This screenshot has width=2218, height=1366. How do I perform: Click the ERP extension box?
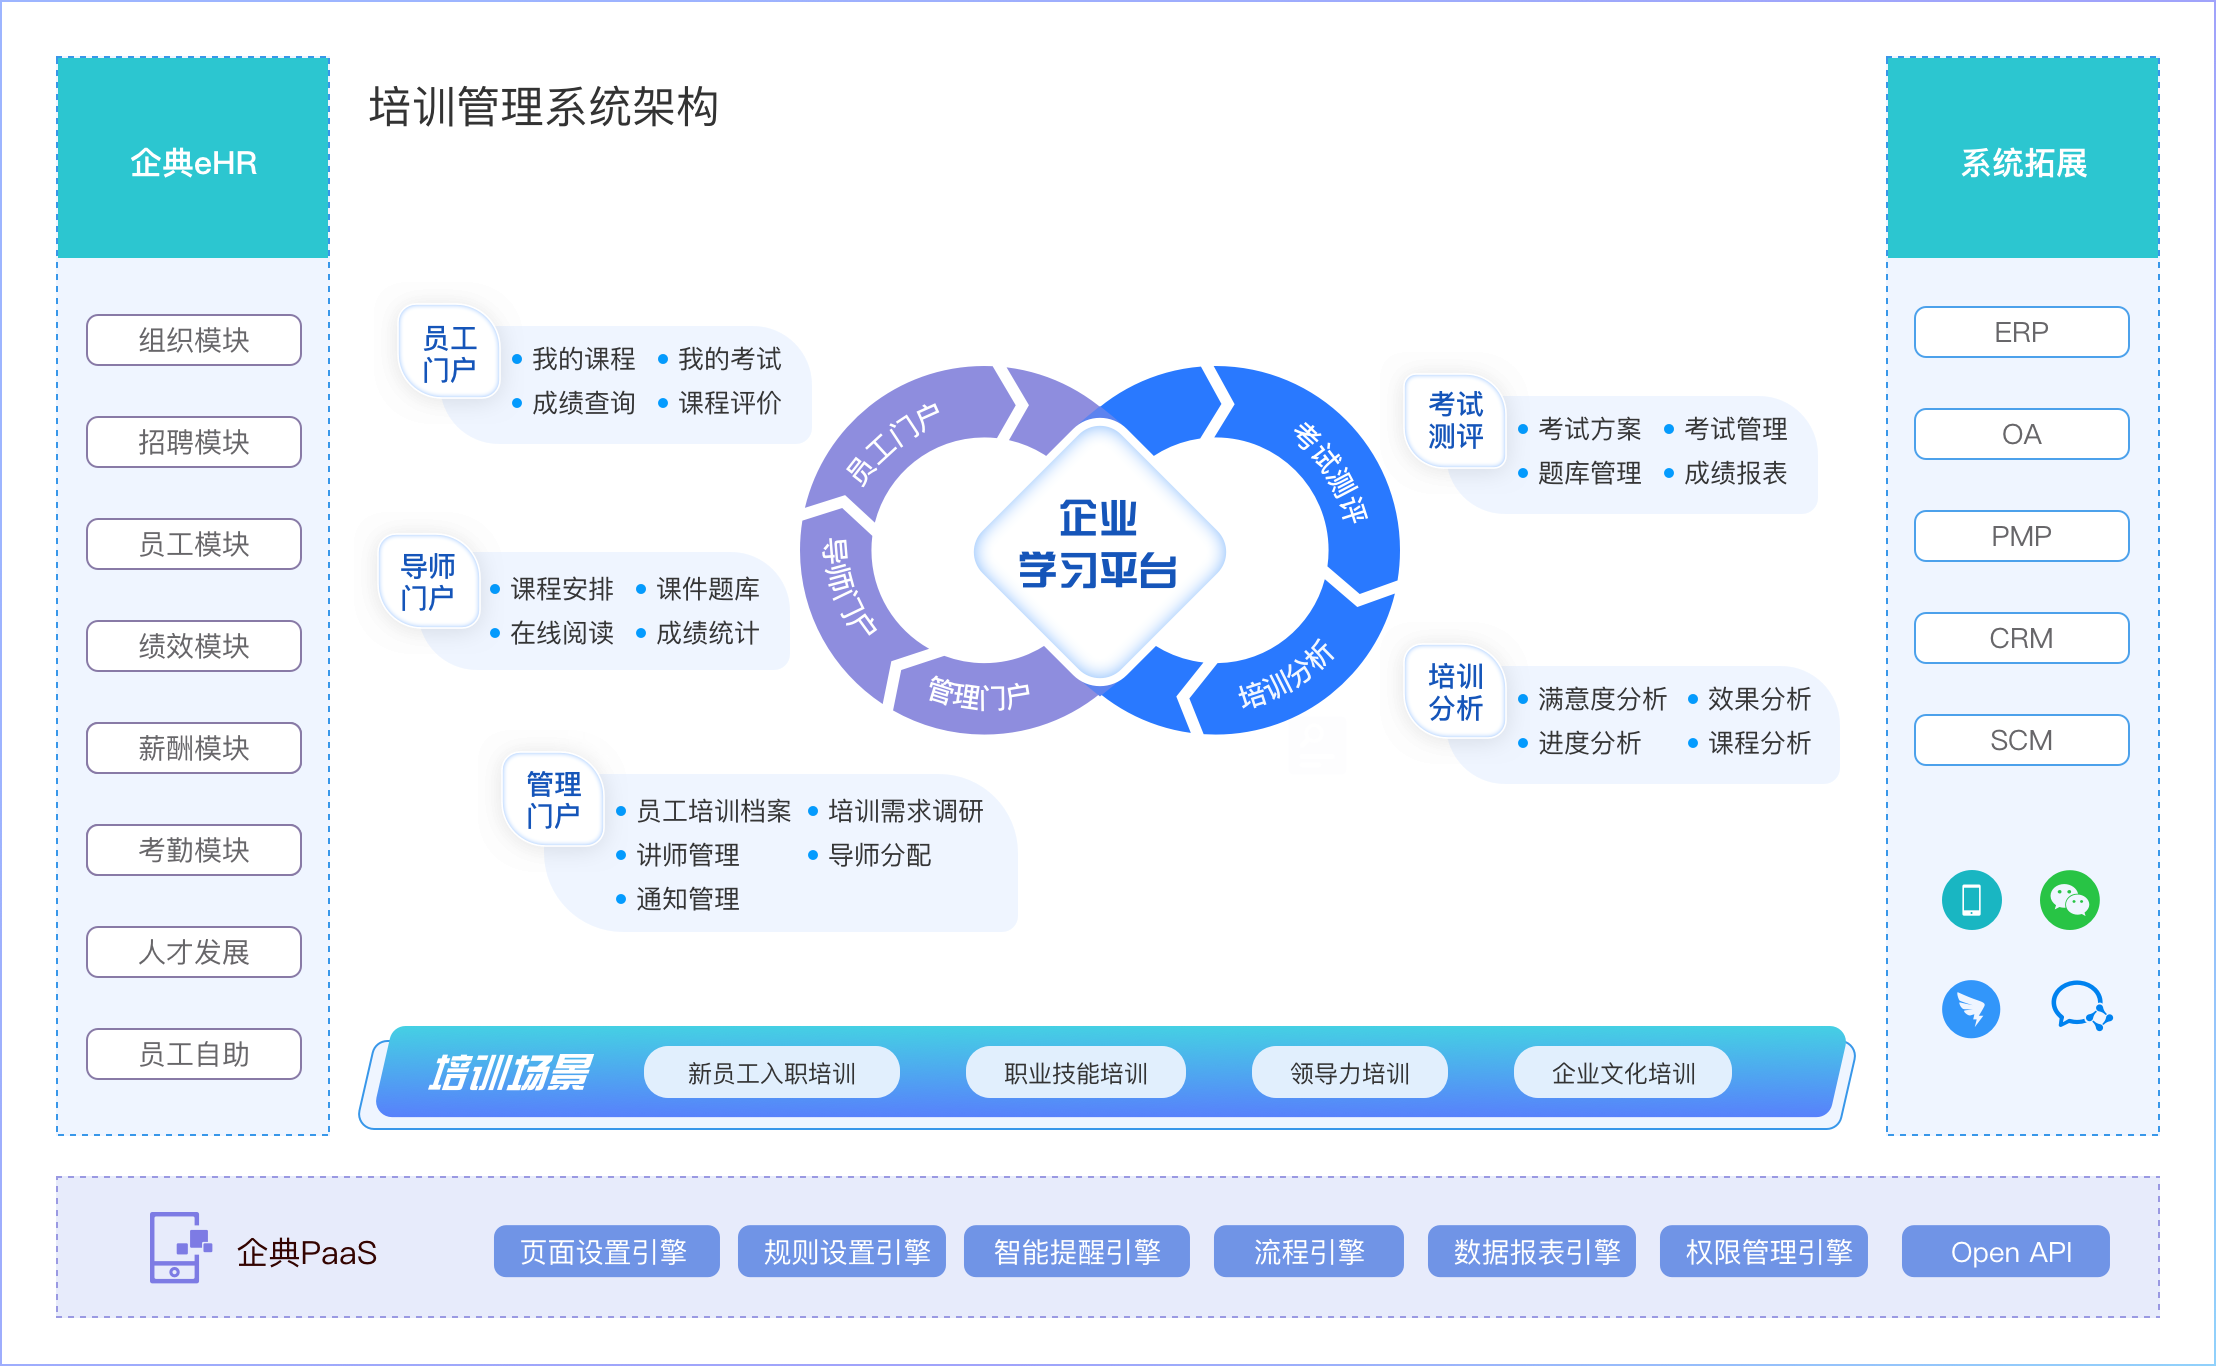point(2021,332)
